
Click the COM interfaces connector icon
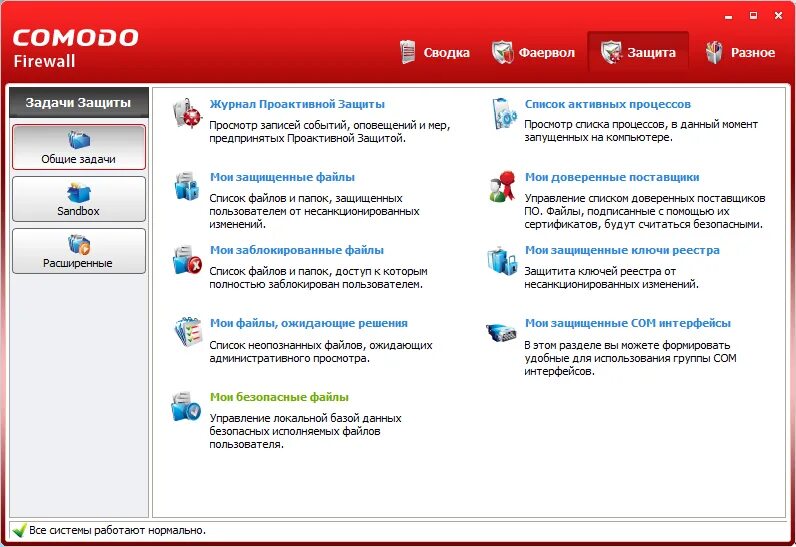501,332
